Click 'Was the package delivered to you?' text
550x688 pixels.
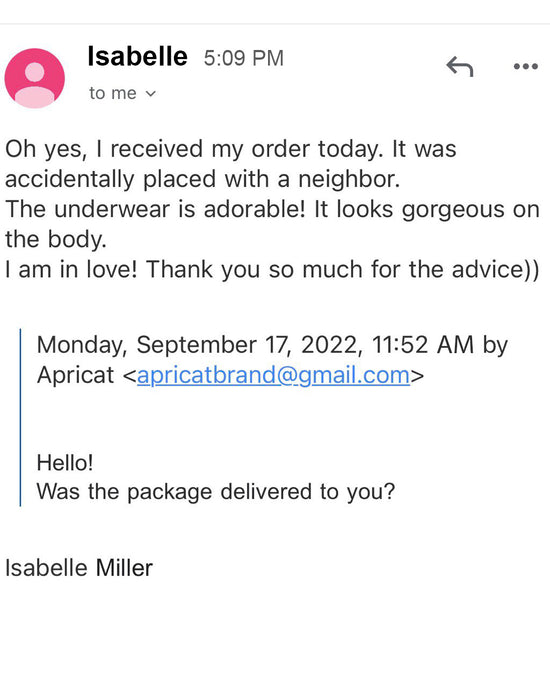[x=216, y=492]
